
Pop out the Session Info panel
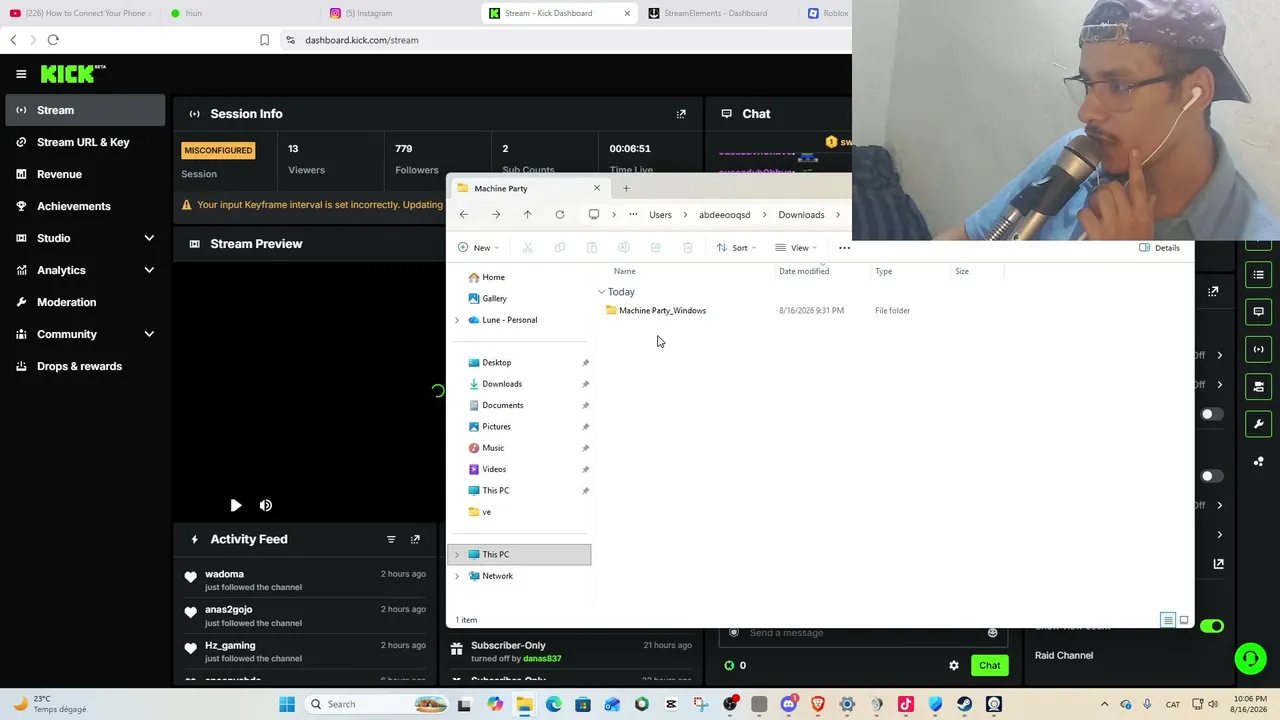[681, 114]
